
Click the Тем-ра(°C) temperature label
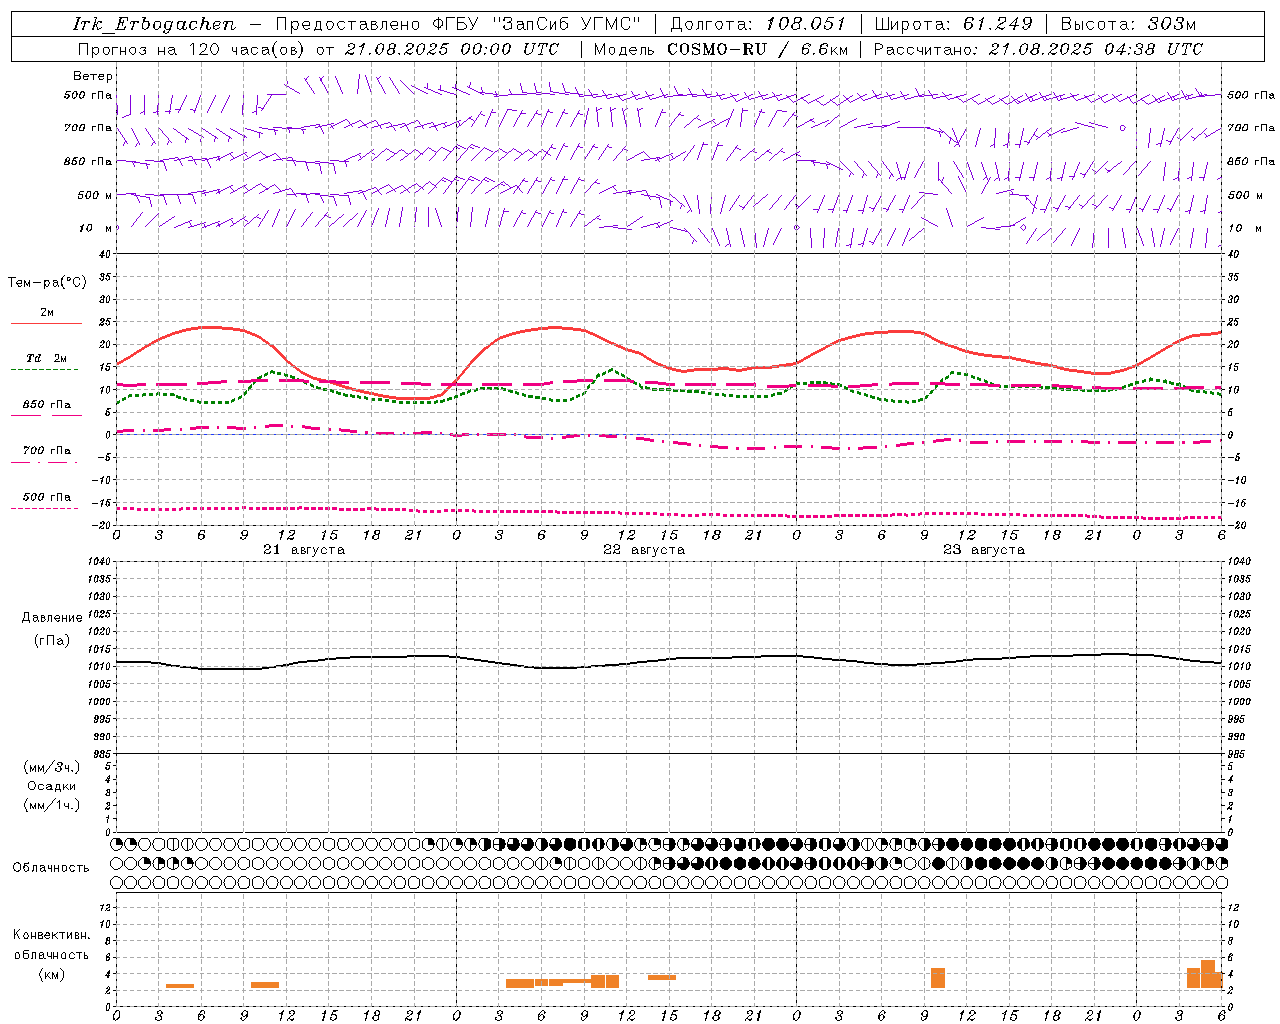click(47, 283)
